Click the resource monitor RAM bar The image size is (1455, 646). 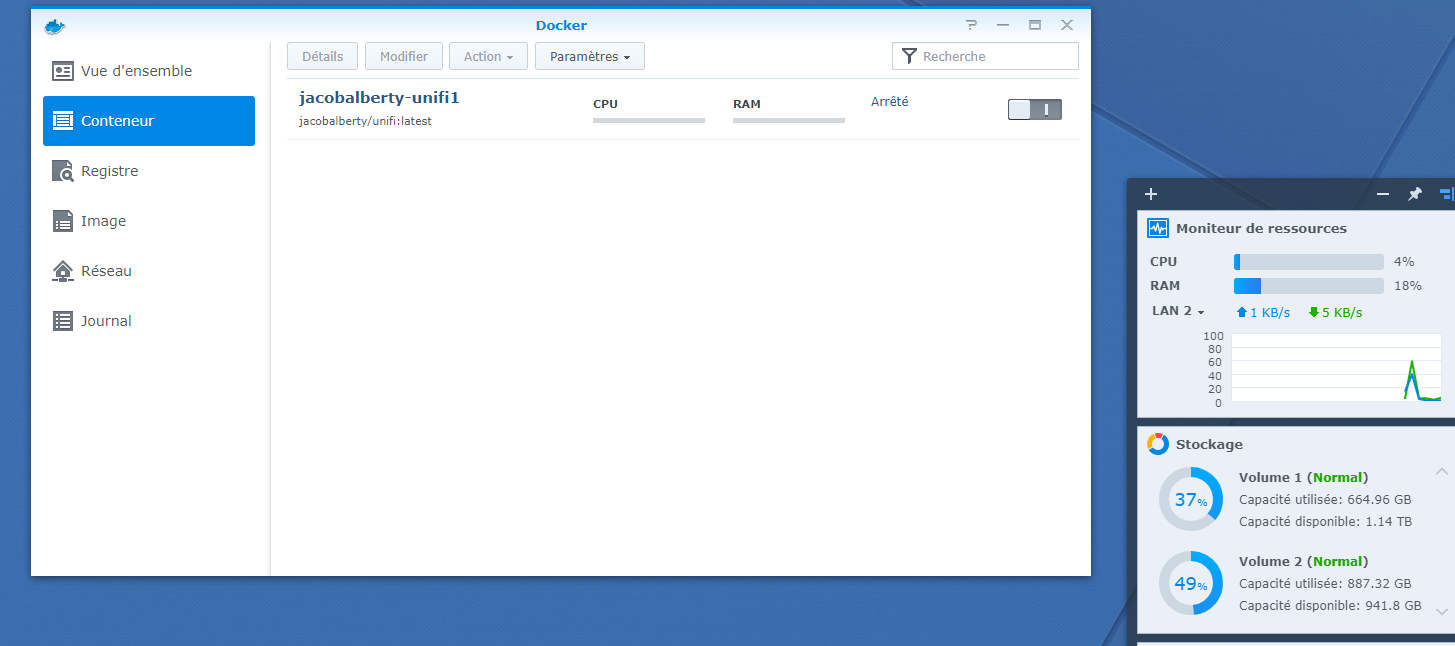1309,286
